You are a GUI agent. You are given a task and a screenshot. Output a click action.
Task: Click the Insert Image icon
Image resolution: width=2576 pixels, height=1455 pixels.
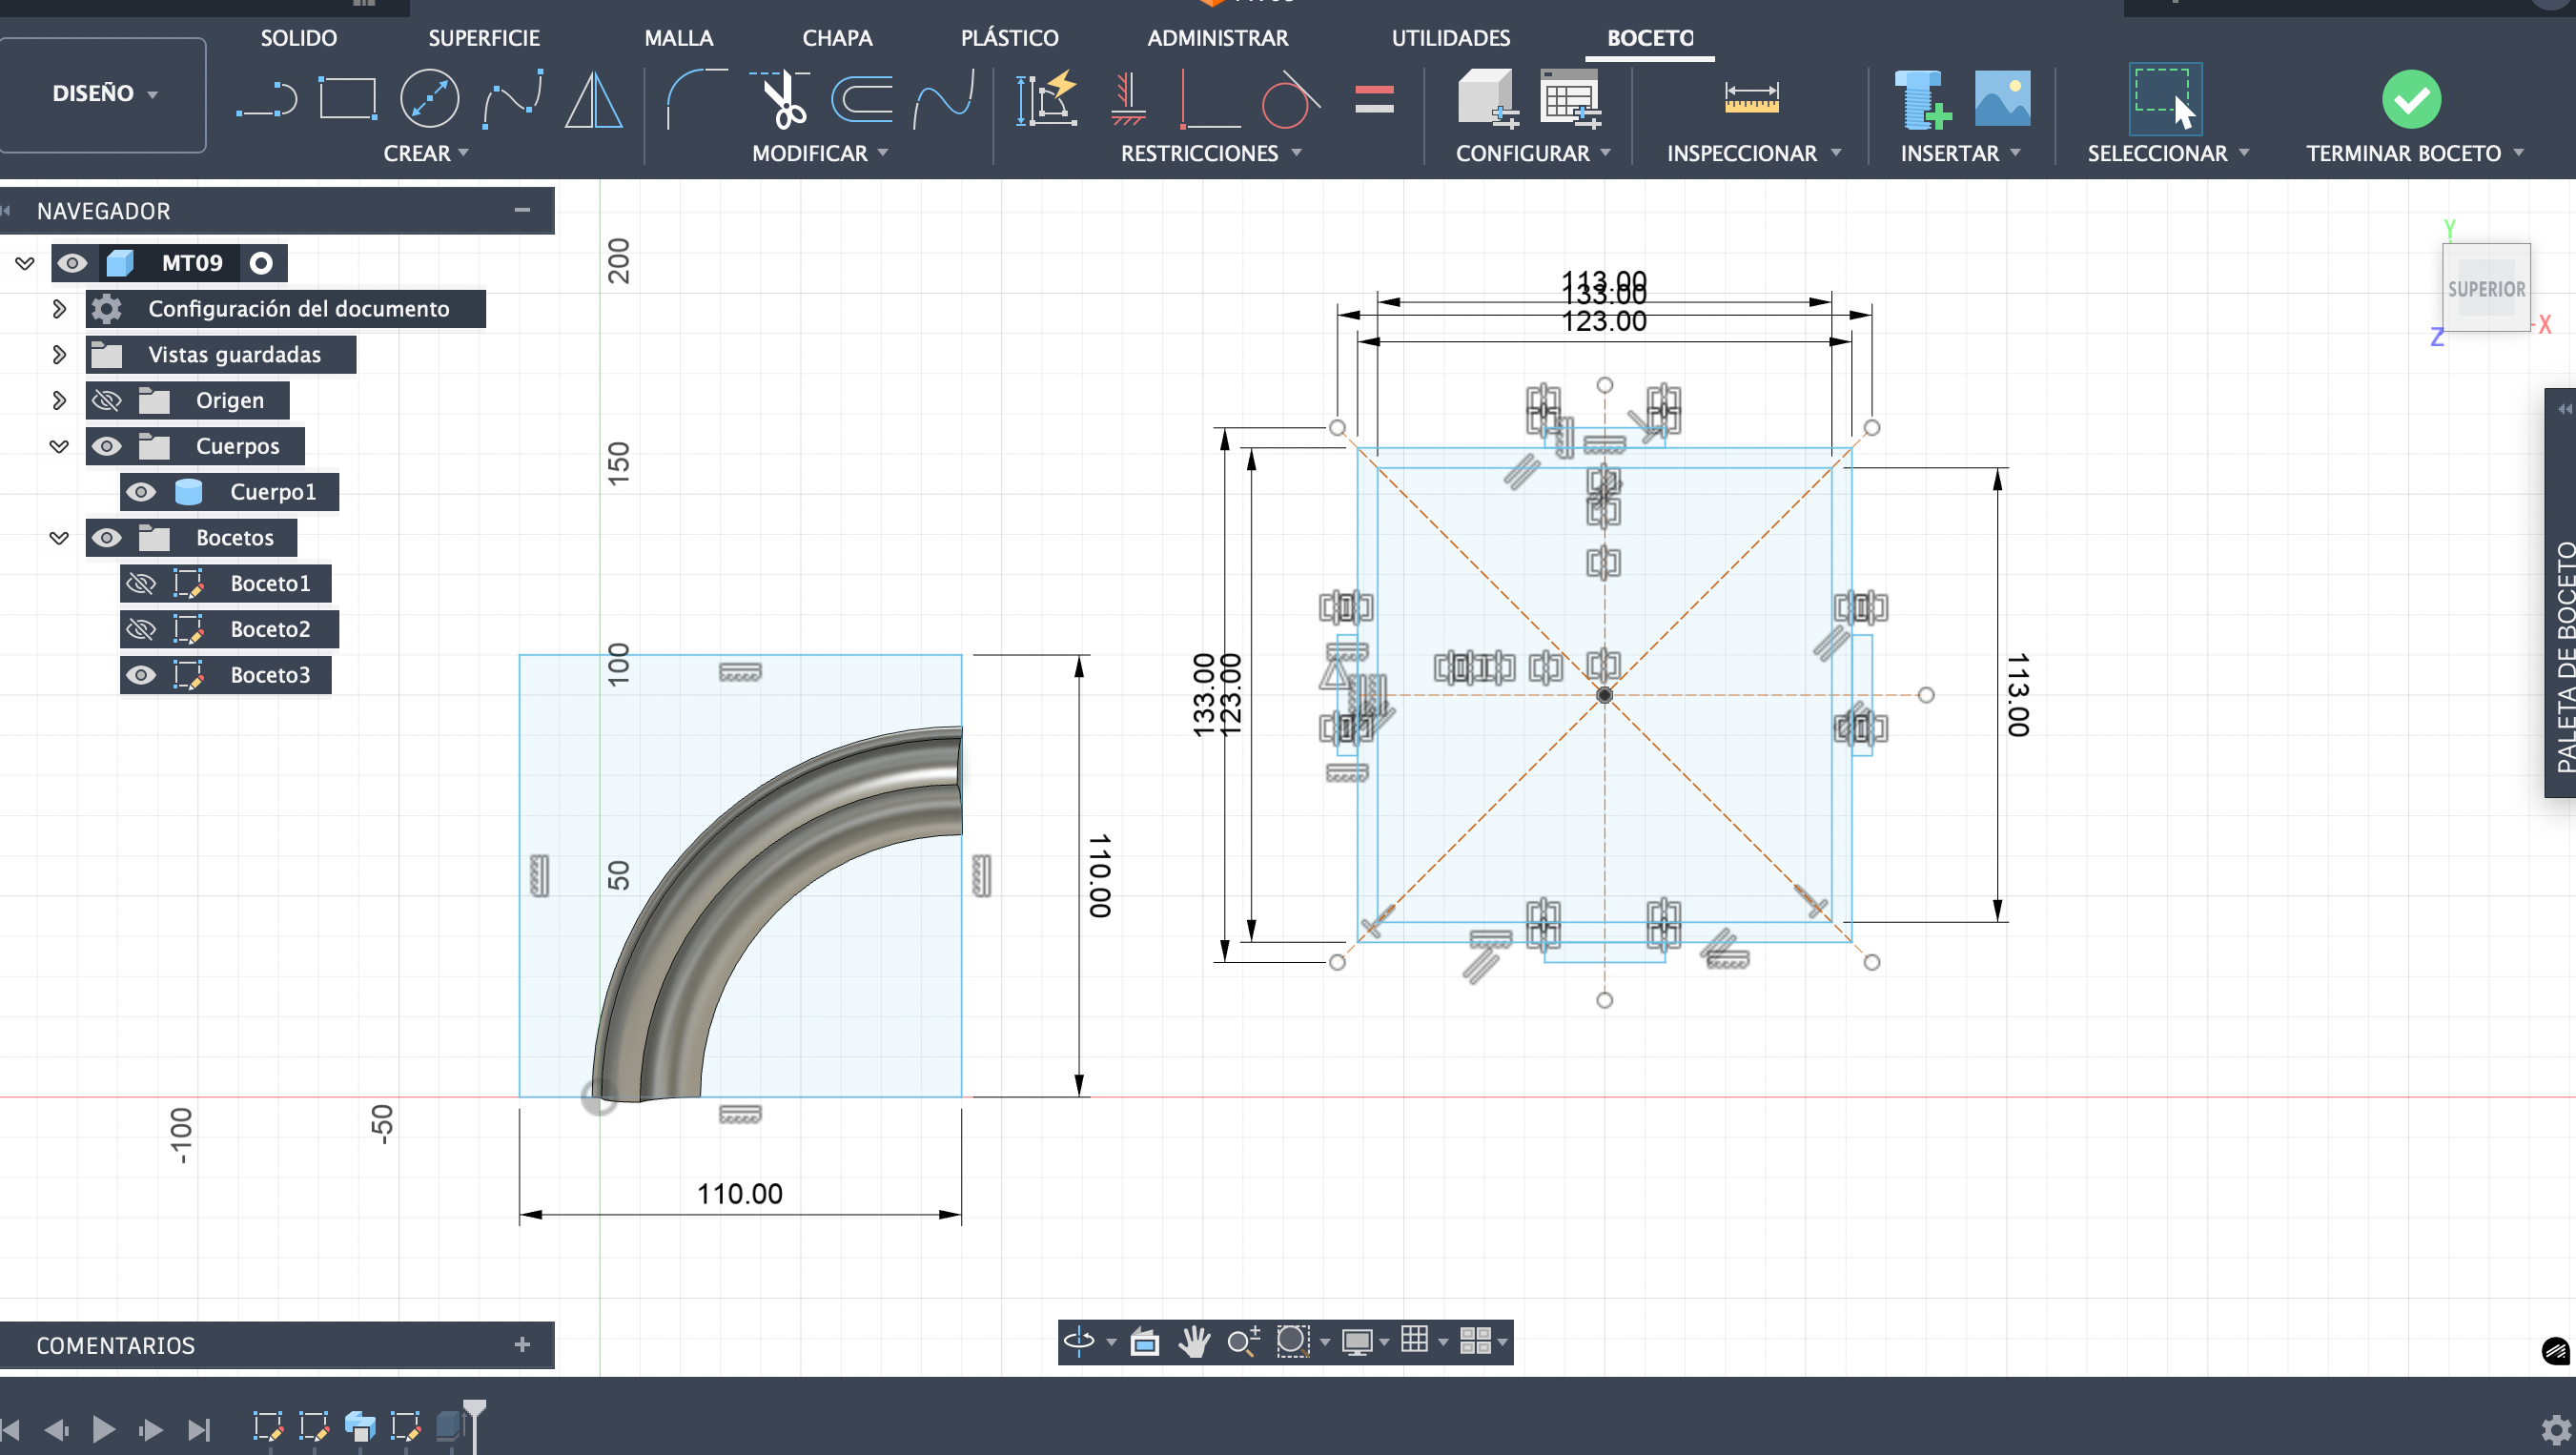[2002, 99]
